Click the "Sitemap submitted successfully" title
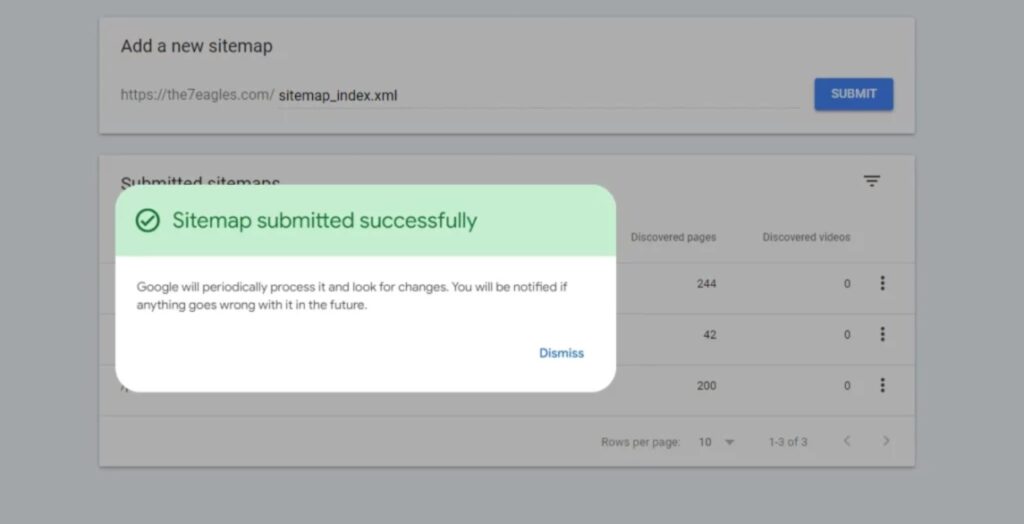 [324, 221]
